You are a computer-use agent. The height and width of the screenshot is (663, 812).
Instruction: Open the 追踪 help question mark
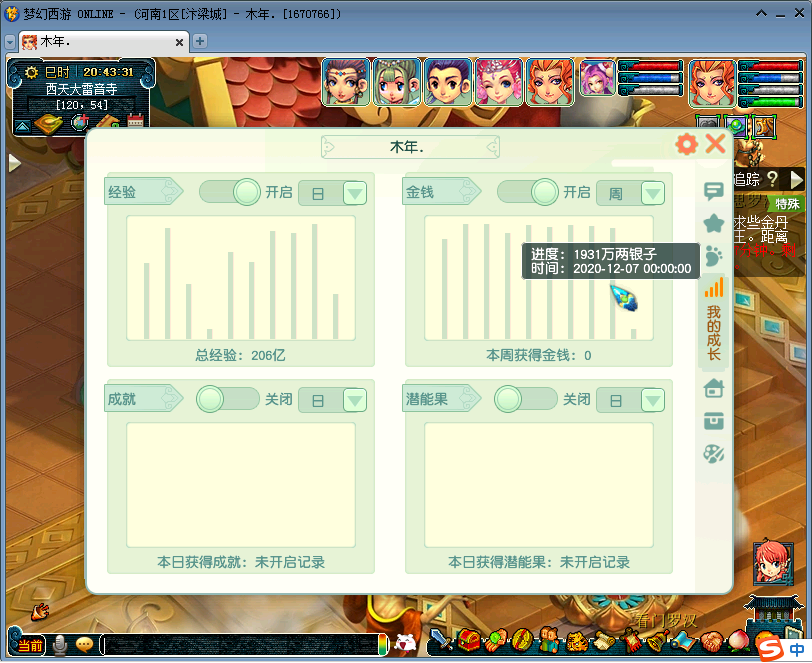coord(773,179)
